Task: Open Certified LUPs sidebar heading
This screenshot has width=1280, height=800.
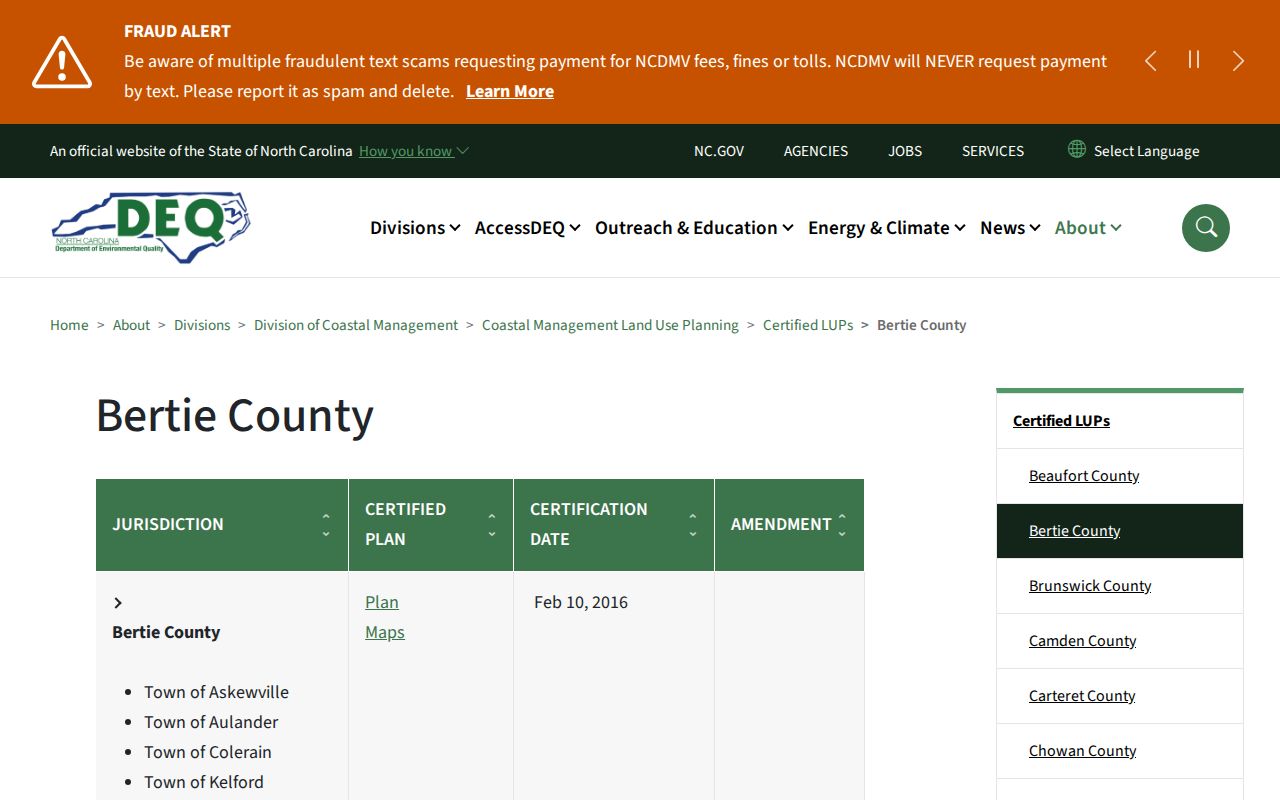Action: [1061, 421]
